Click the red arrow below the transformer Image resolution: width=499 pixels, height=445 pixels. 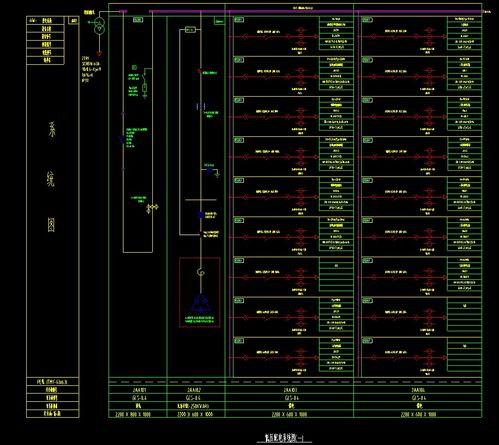point(99,53)
